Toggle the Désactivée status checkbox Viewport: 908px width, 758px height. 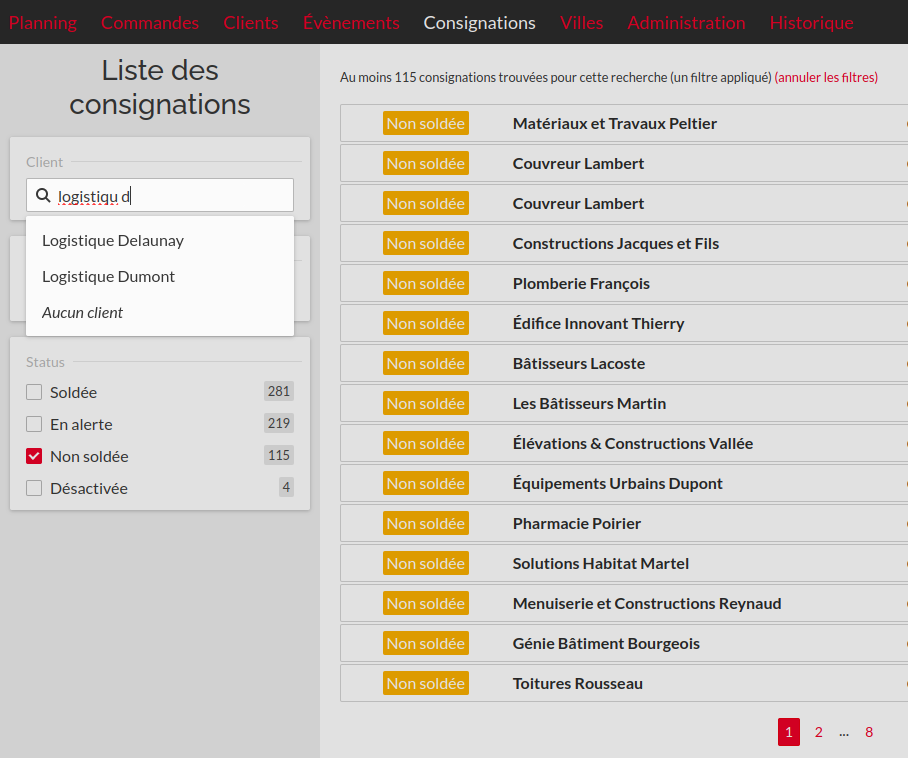(x=34, y=488)
